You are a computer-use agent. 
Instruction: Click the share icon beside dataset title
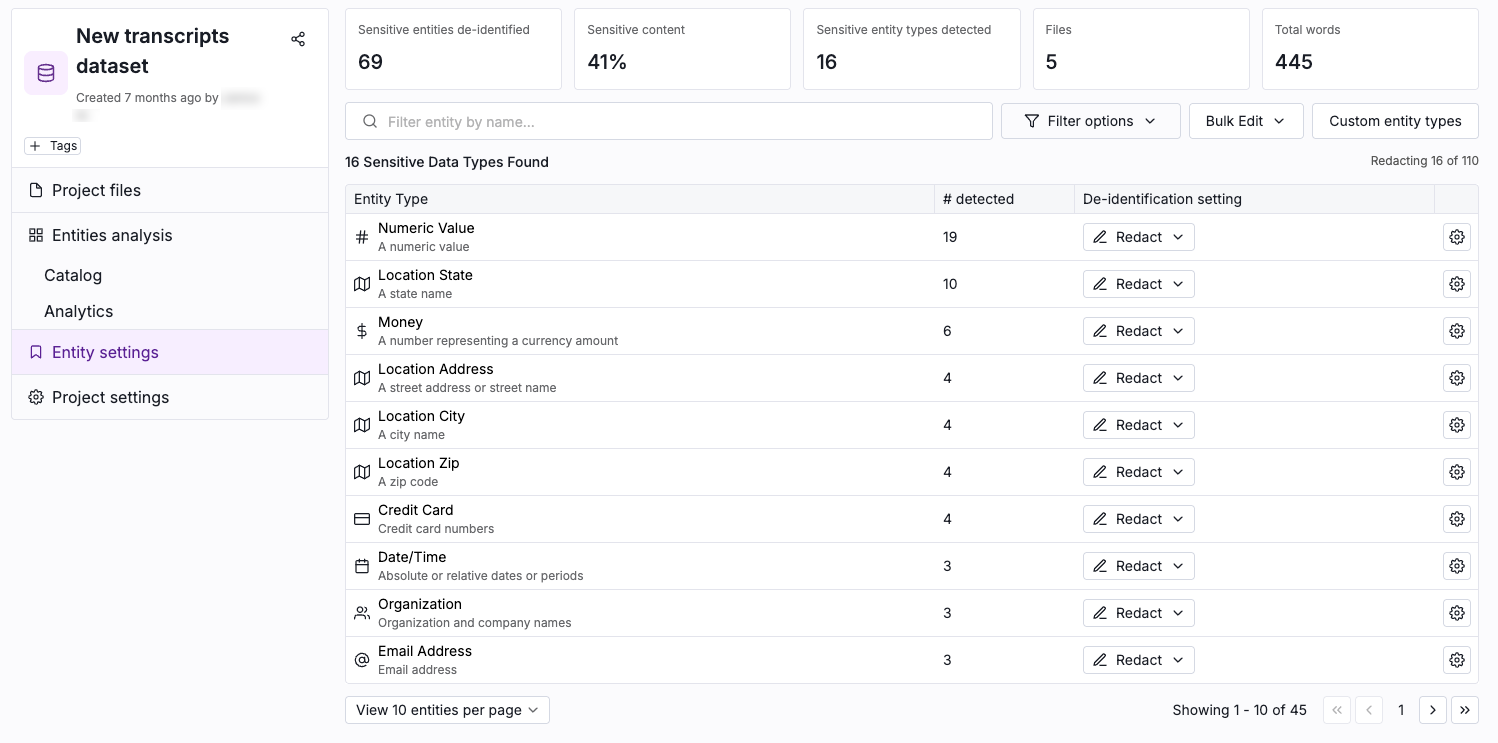point(298,39)
